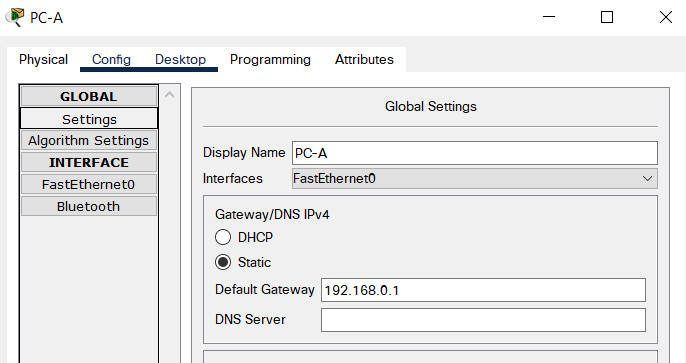Select the DHCP radio button
The height and width of the screenshot is (363, 686).
pyautogui.click(x=223, y=237)
